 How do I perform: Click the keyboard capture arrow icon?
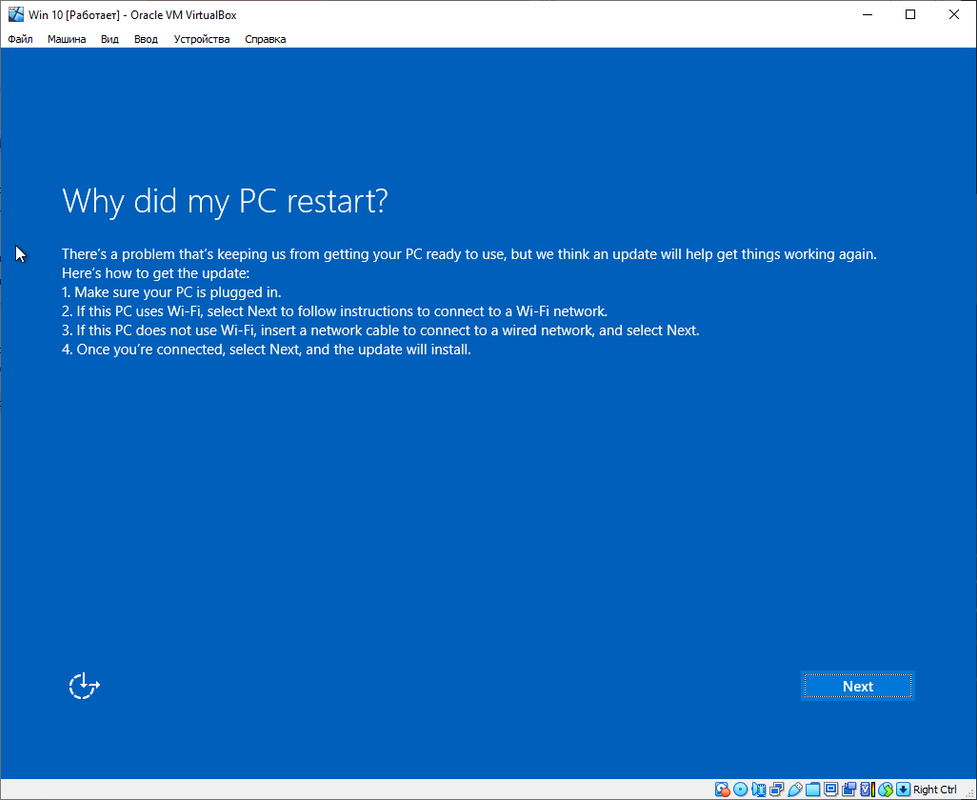click(903, 789)
